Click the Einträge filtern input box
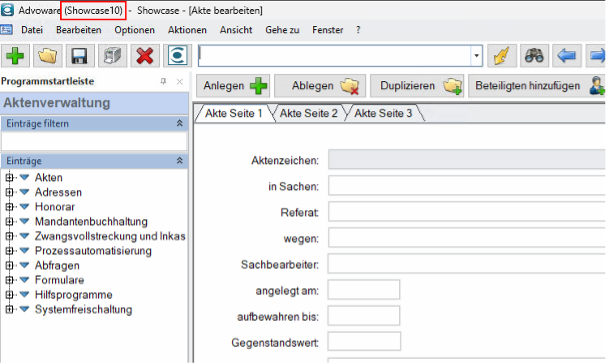 click(x=94, y=141)
